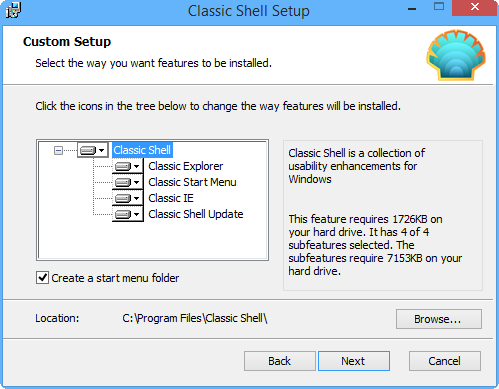This screenshot has width=499, height=389.
Task: Click the installer icon in title bar
Action: click(13, 10)
